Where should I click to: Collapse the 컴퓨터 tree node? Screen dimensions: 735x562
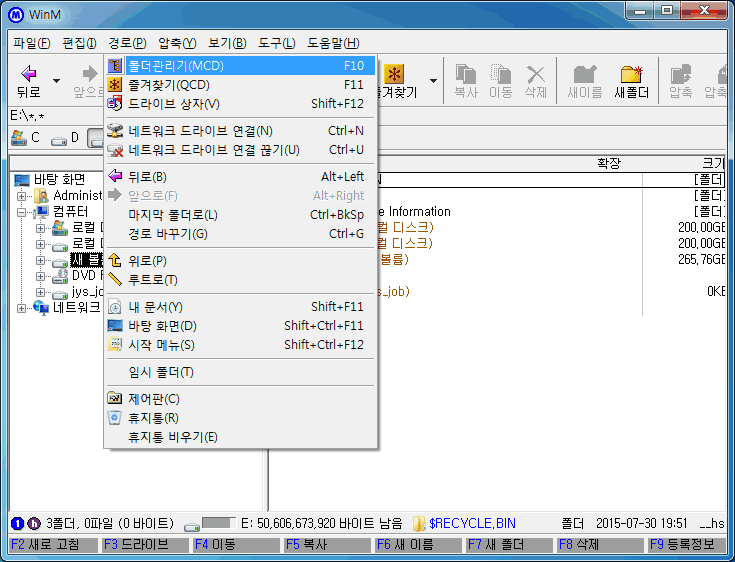[21, 212]
